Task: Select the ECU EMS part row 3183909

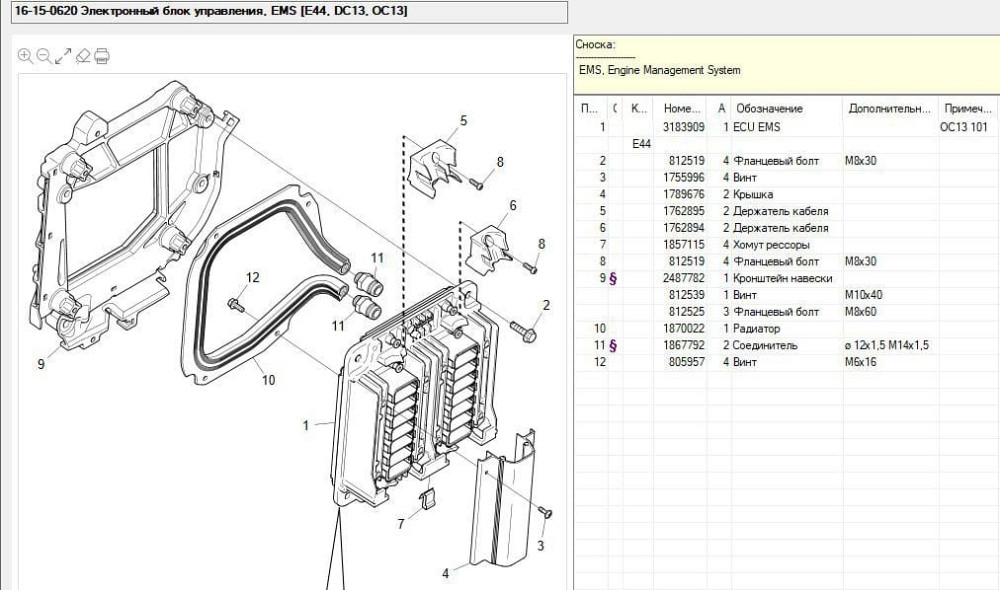Action: click(760, 127)
